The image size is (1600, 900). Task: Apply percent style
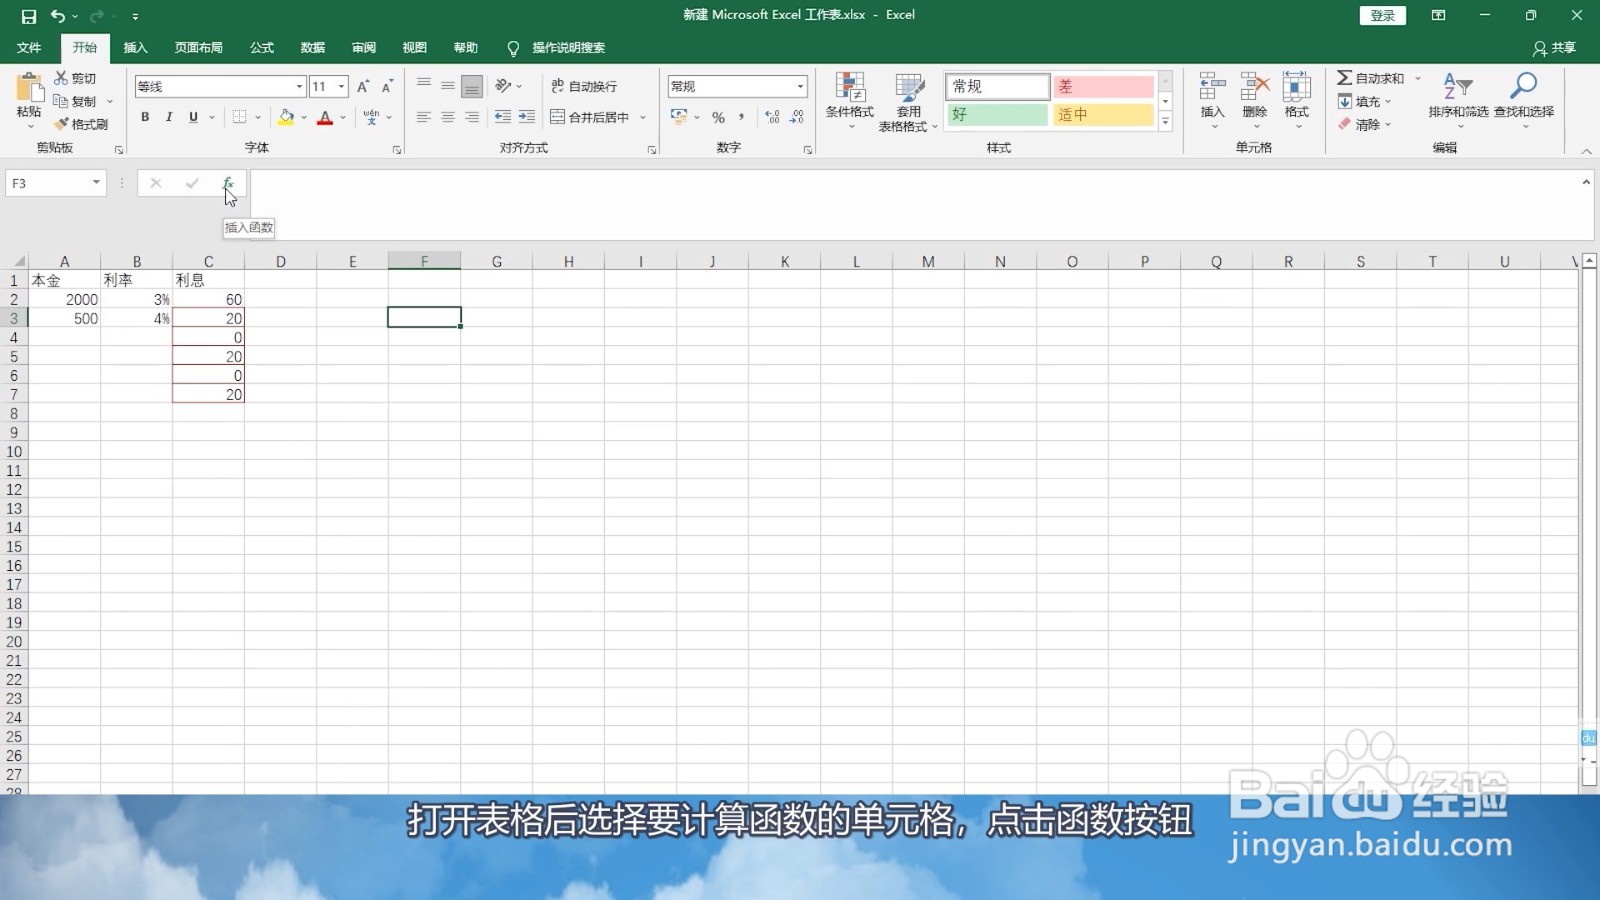tap(718, 117)
